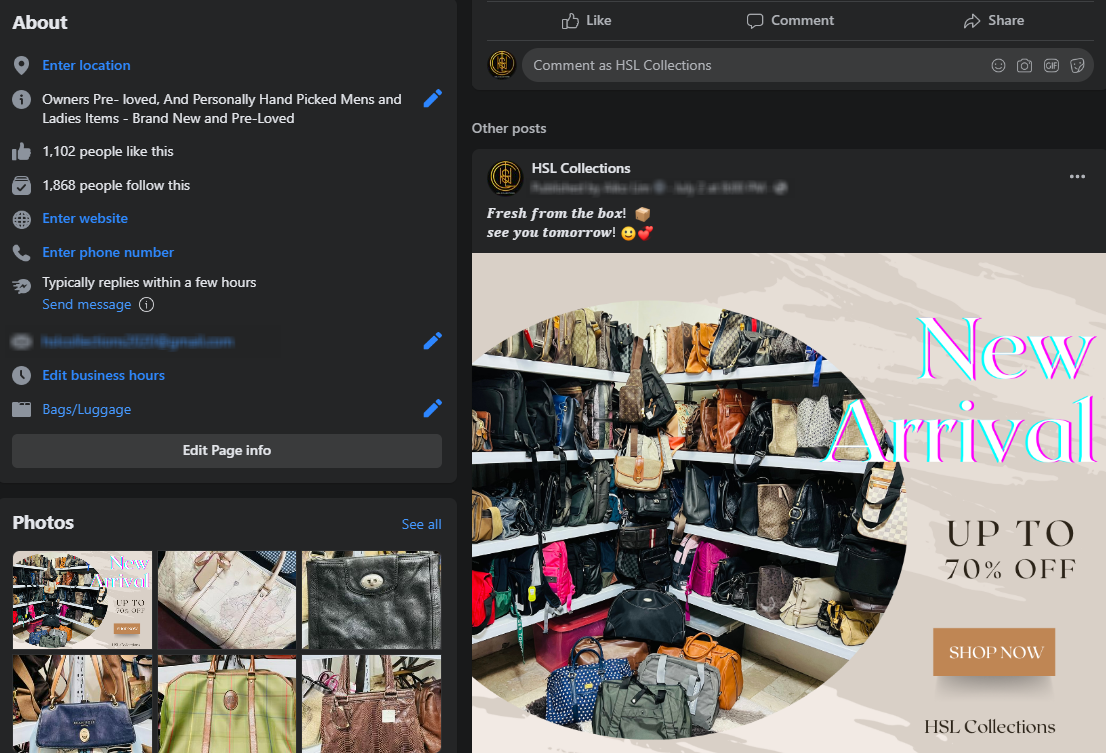This screenshot has height=753, width=1106.
Task: Click info icon next to Send message
Action: pyautogui.click(x=146, y=305)
